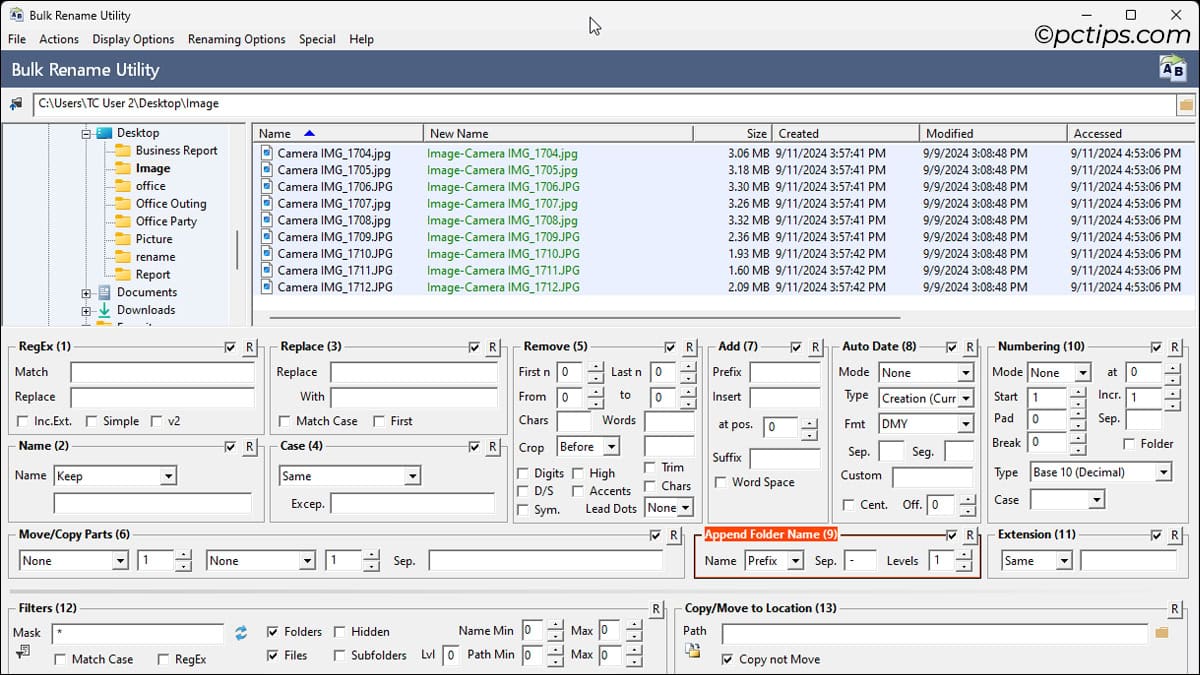Click the small filter icon below the Mask label
This screenshot has width=1200, height=675.
click(x=23, y=652)
